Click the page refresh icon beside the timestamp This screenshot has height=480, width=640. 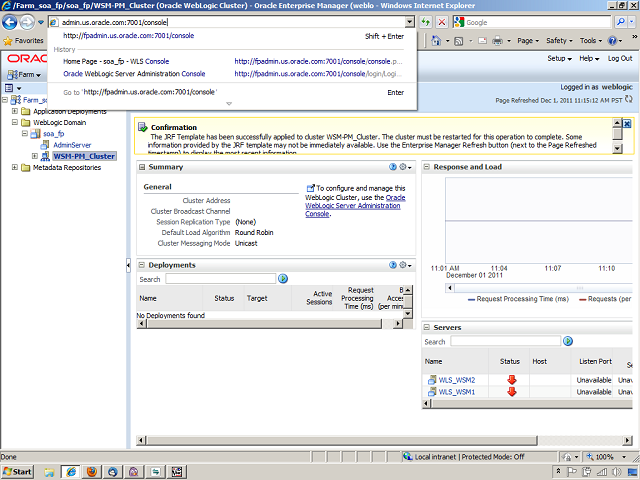point(631,100)
